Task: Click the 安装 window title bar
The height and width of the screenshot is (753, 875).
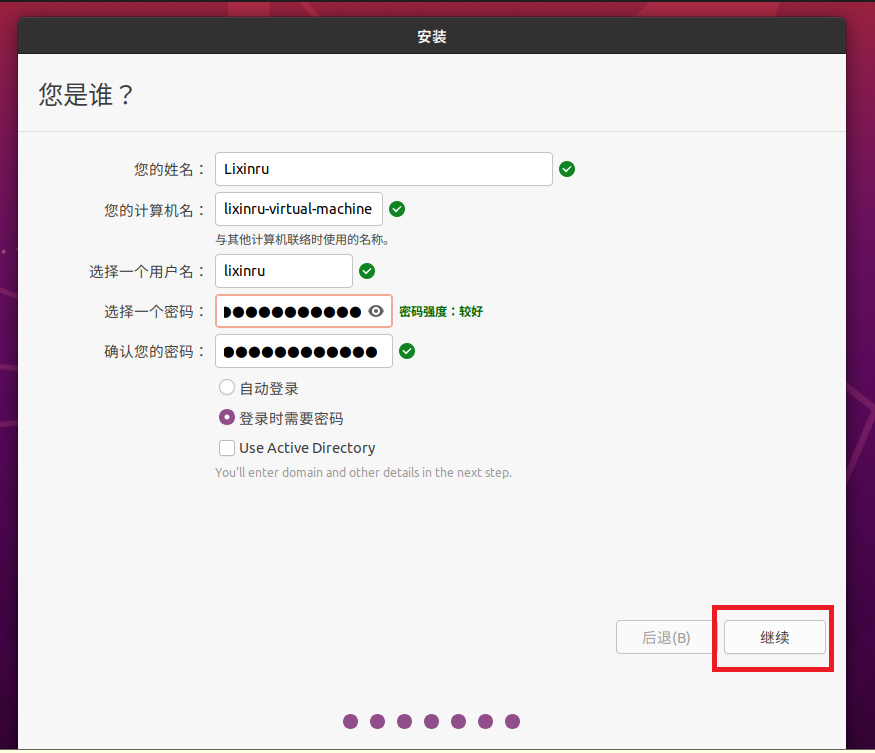Action: coord(432,37)
